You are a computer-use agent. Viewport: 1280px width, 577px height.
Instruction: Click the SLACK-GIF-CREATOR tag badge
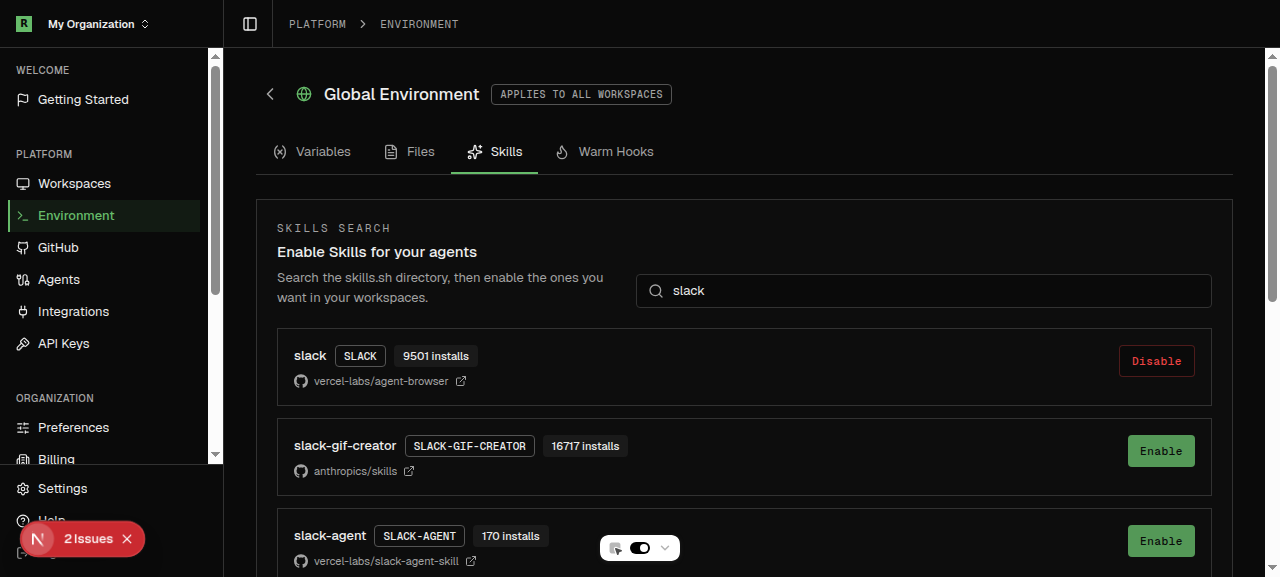pyautogui.click(x=470, y=446)
